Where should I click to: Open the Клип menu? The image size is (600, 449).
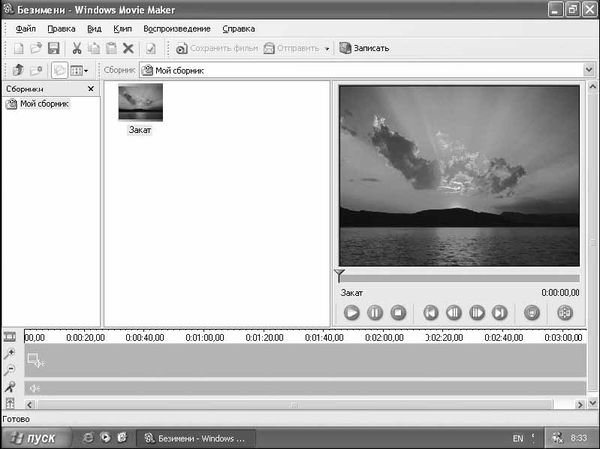click(122, 29)
